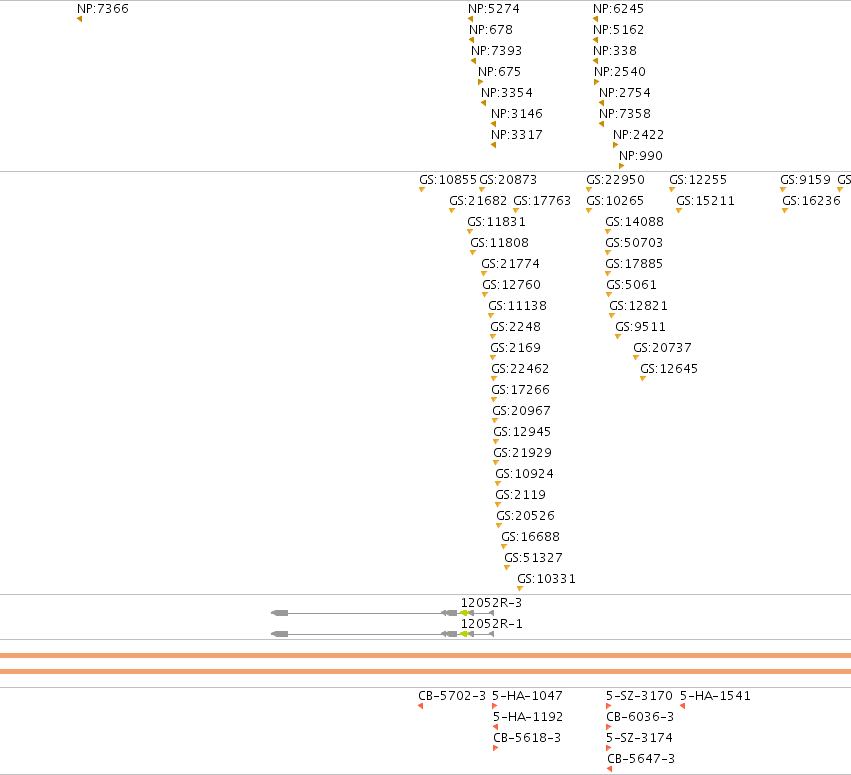This screenshot has width=851, height=775.
Task: Select the GS:11831 insertion label
Action: click(x=497, y=222)
